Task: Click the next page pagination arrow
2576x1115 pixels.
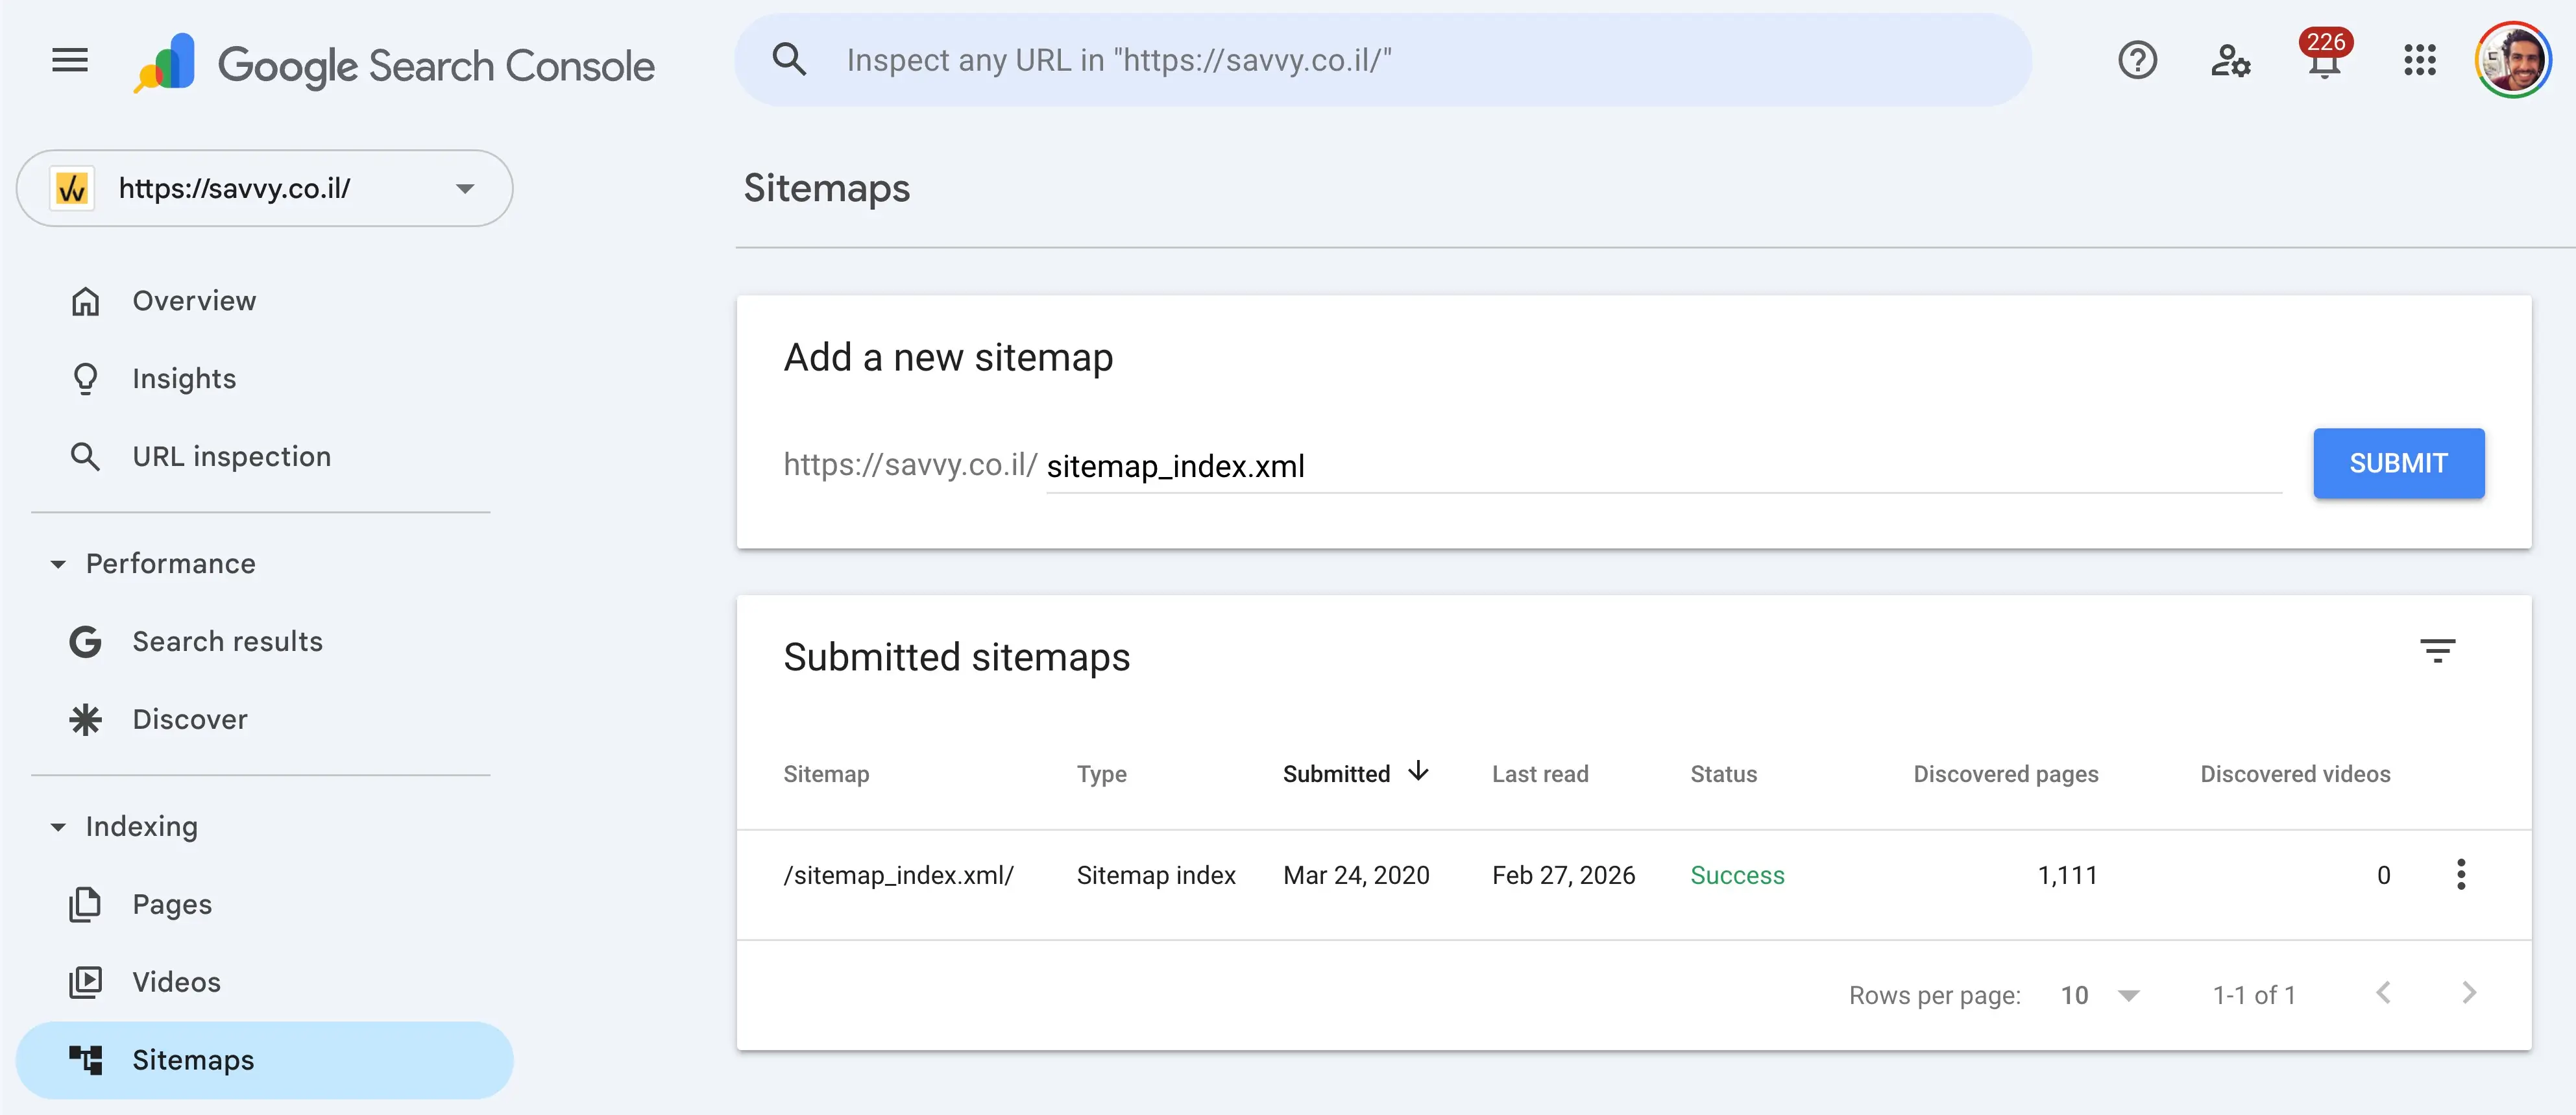Action: click(2468, 993)
